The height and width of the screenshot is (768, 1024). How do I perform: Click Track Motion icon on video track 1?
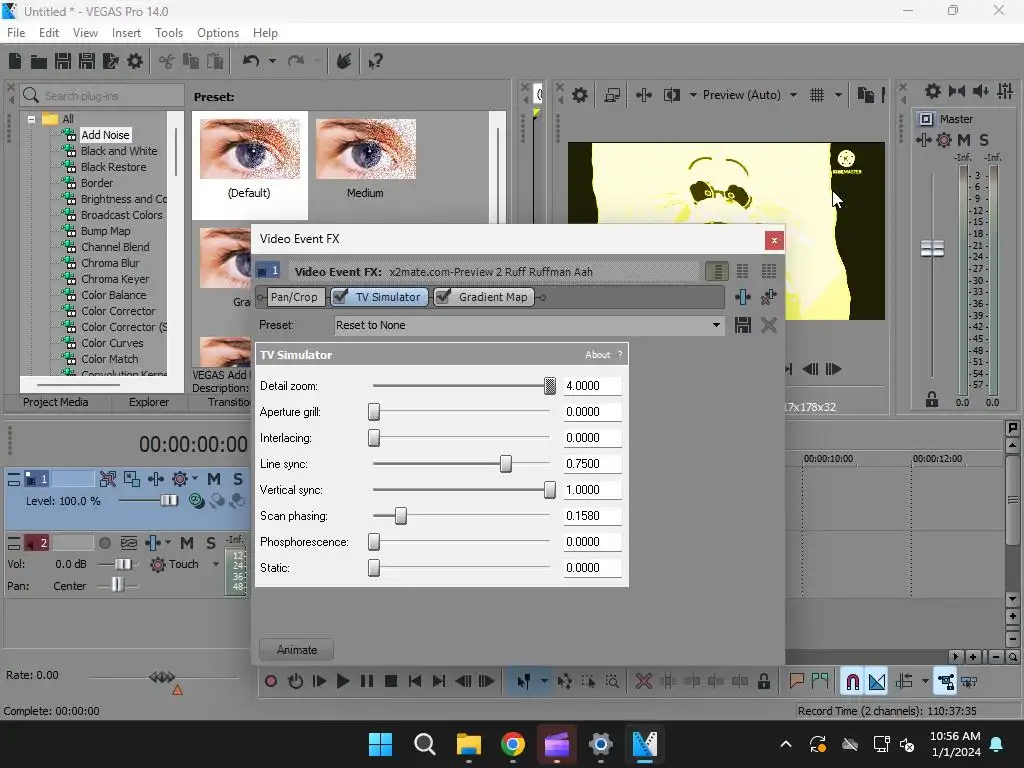156,479
